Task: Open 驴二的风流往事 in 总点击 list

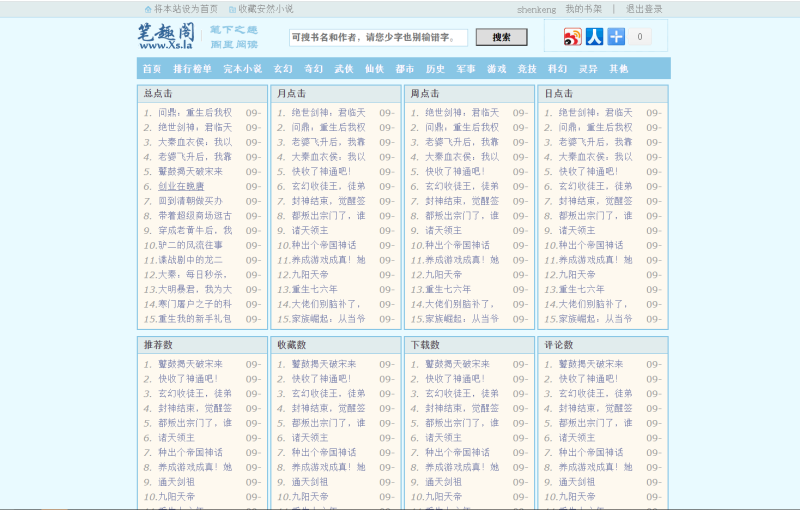Action: [x=190, y=245]
